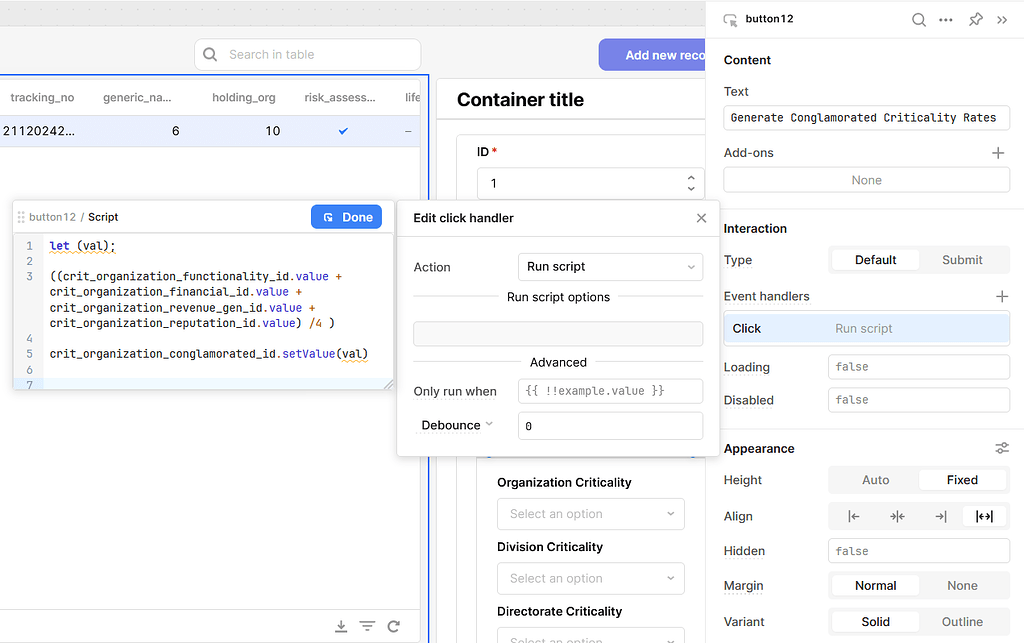Select the Click Run script event handler
This screenshot has height=643, width=1024.
pyautogui.click(x=866, y=328)
